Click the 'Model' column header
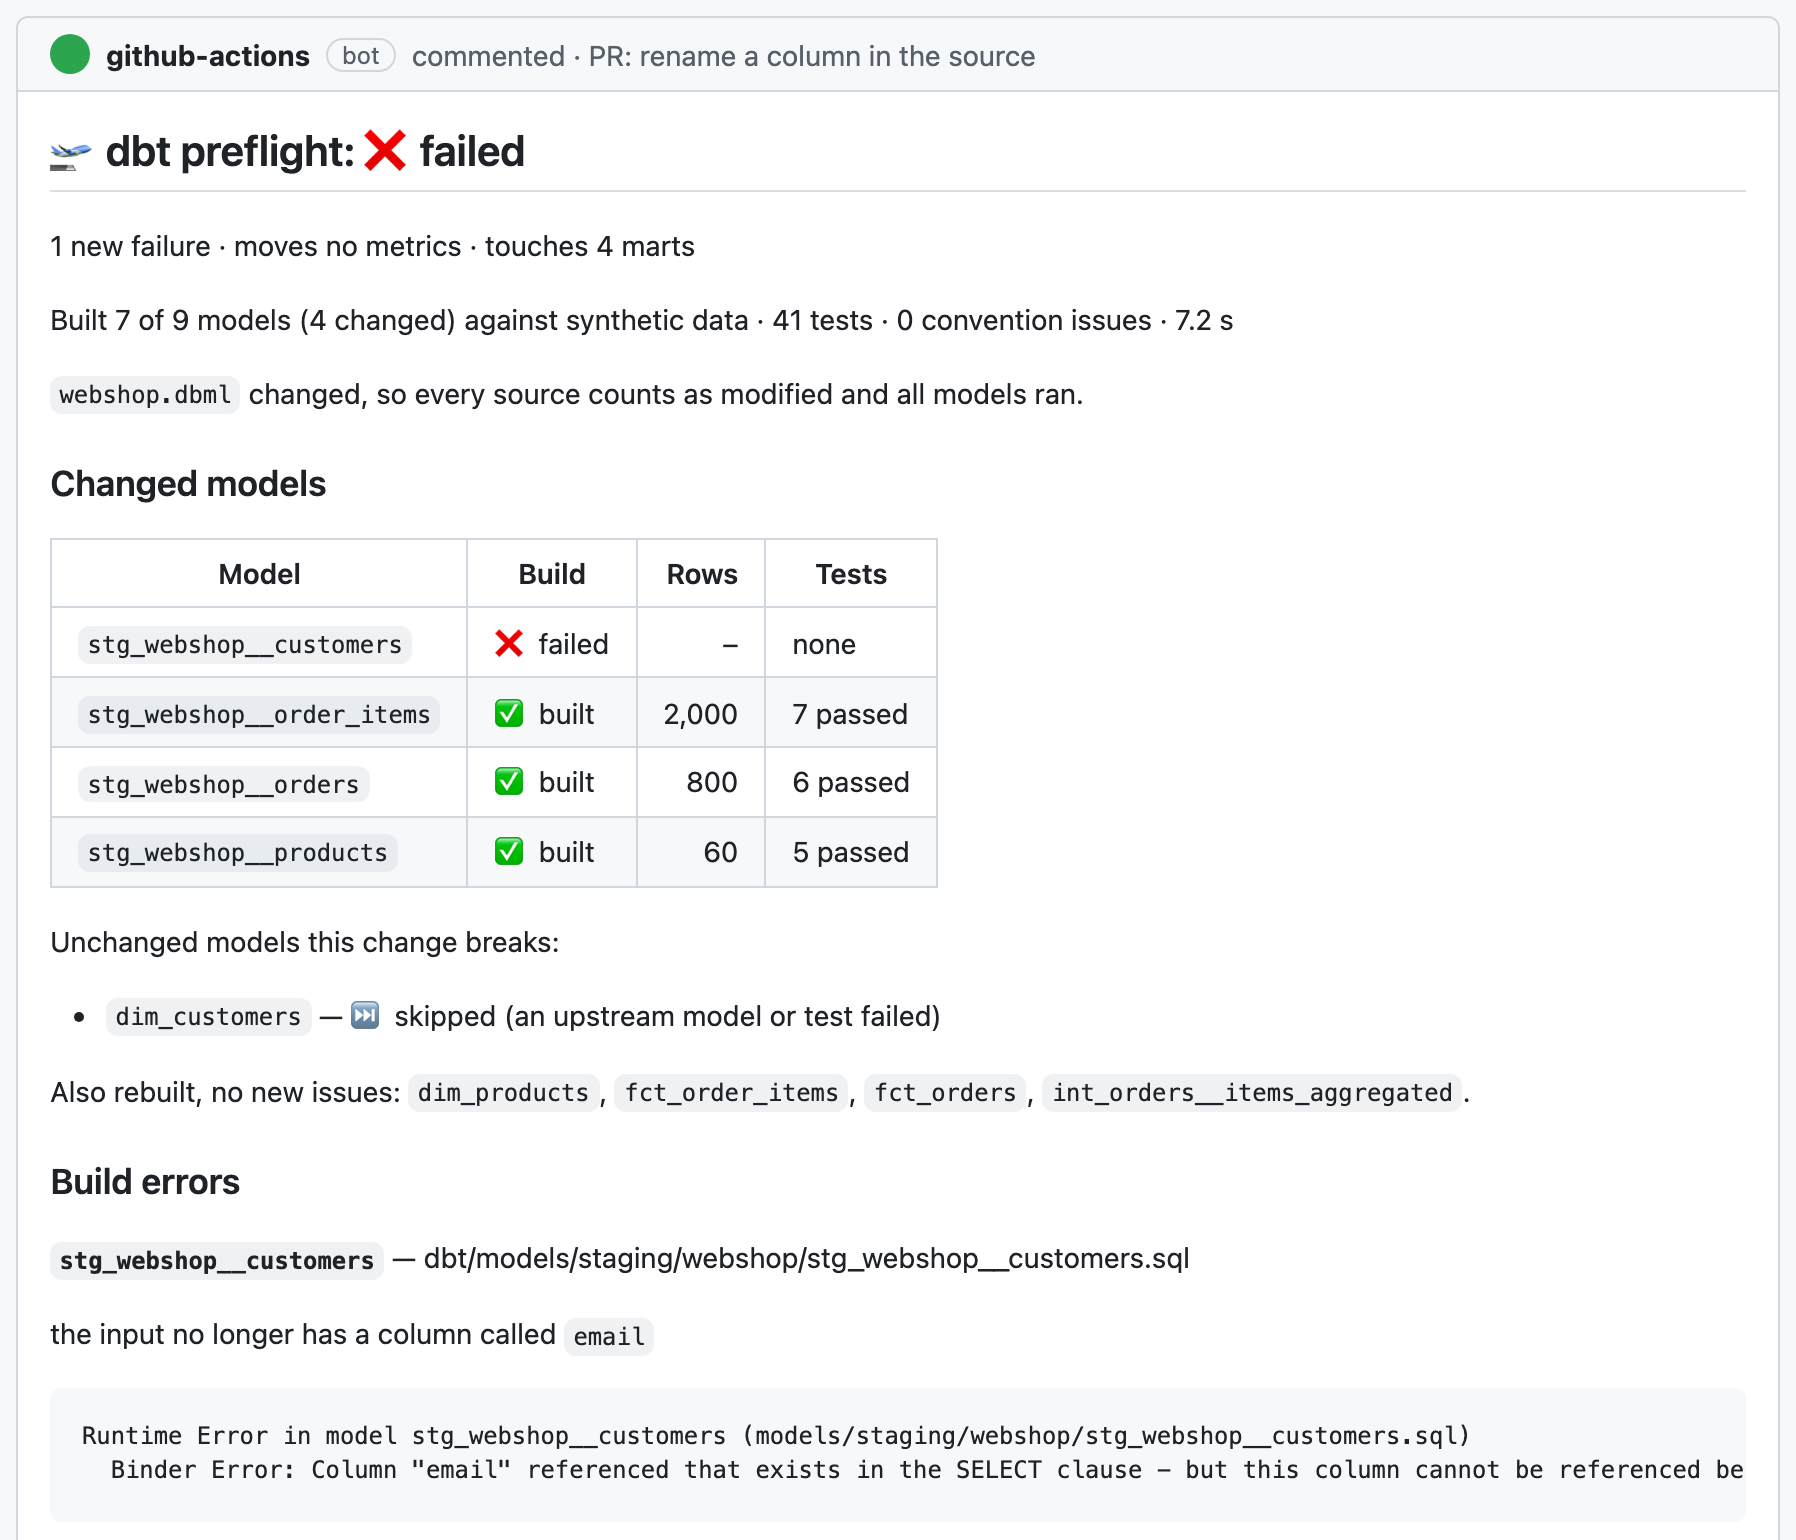Screen dimensions: 1796x1540 (259, 574)
